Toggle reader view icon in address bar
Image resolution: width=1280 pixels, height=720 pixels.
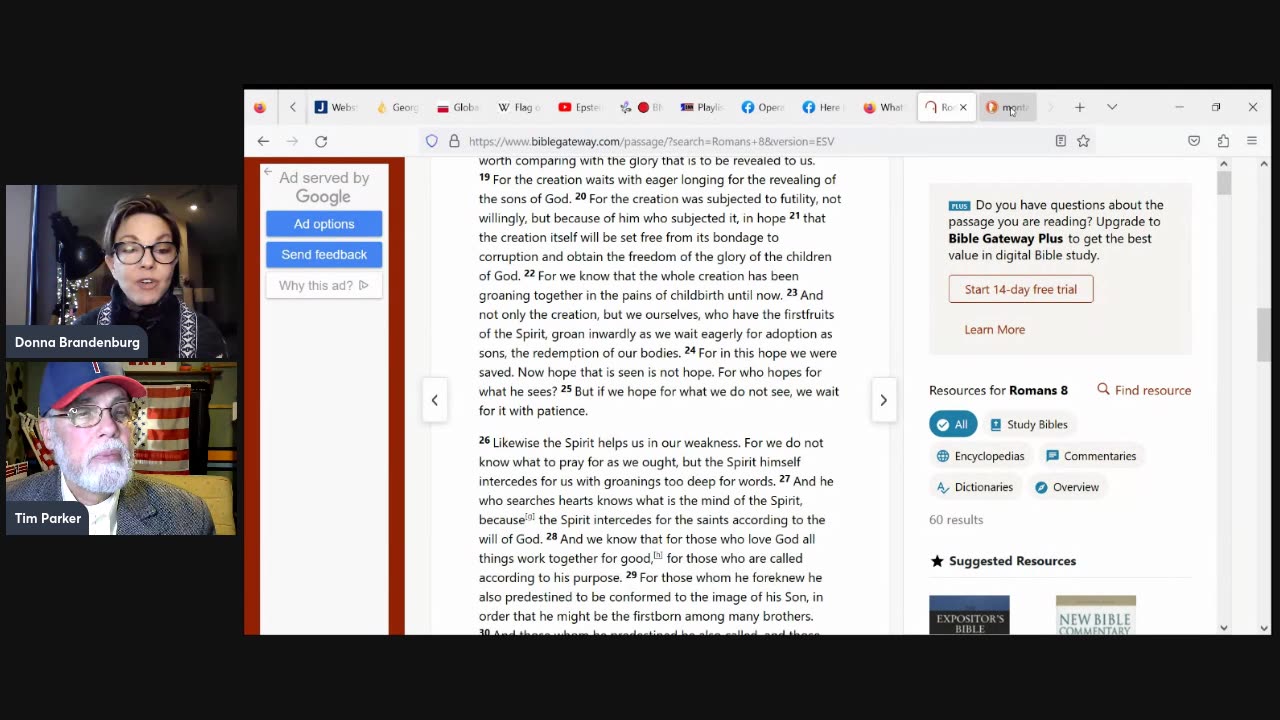tap(1061, 141)
